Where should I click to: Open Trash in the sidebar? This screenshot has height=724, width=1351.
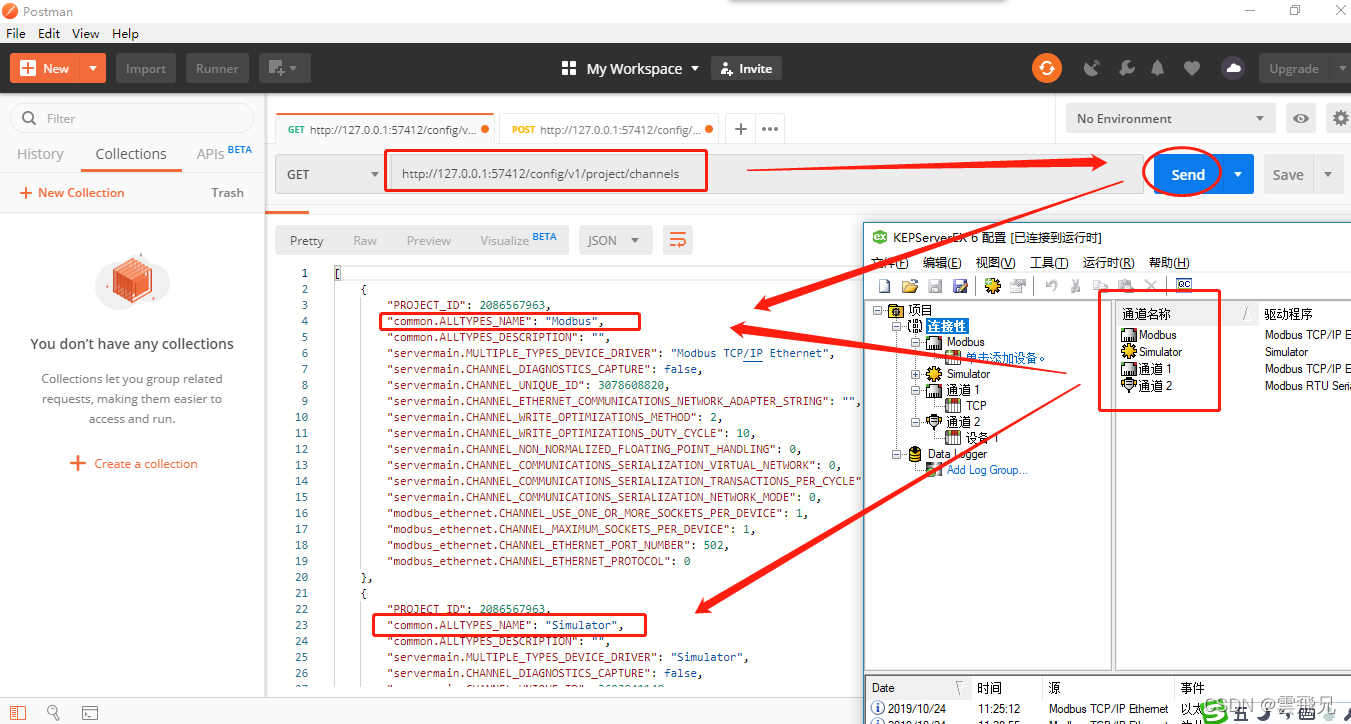(x=227, y=192)
